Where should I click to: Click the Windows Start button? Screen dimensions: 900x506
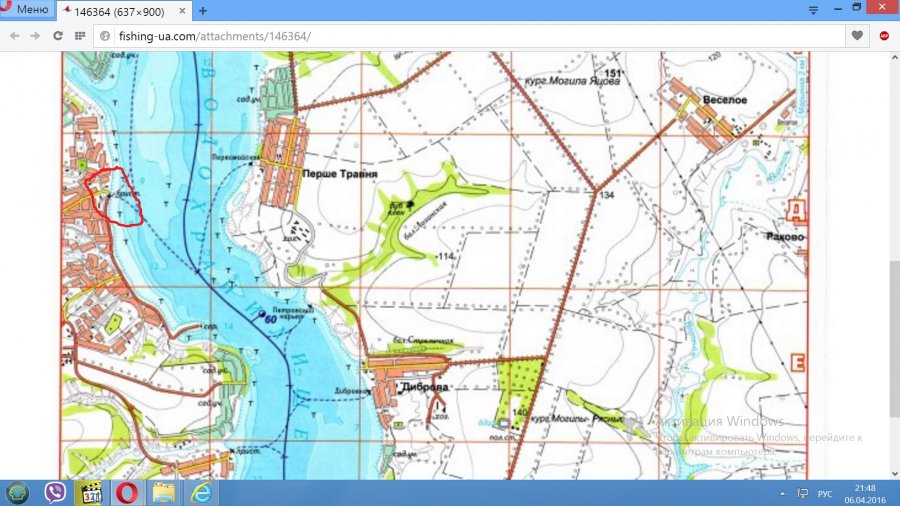click(x=17, y=493)
